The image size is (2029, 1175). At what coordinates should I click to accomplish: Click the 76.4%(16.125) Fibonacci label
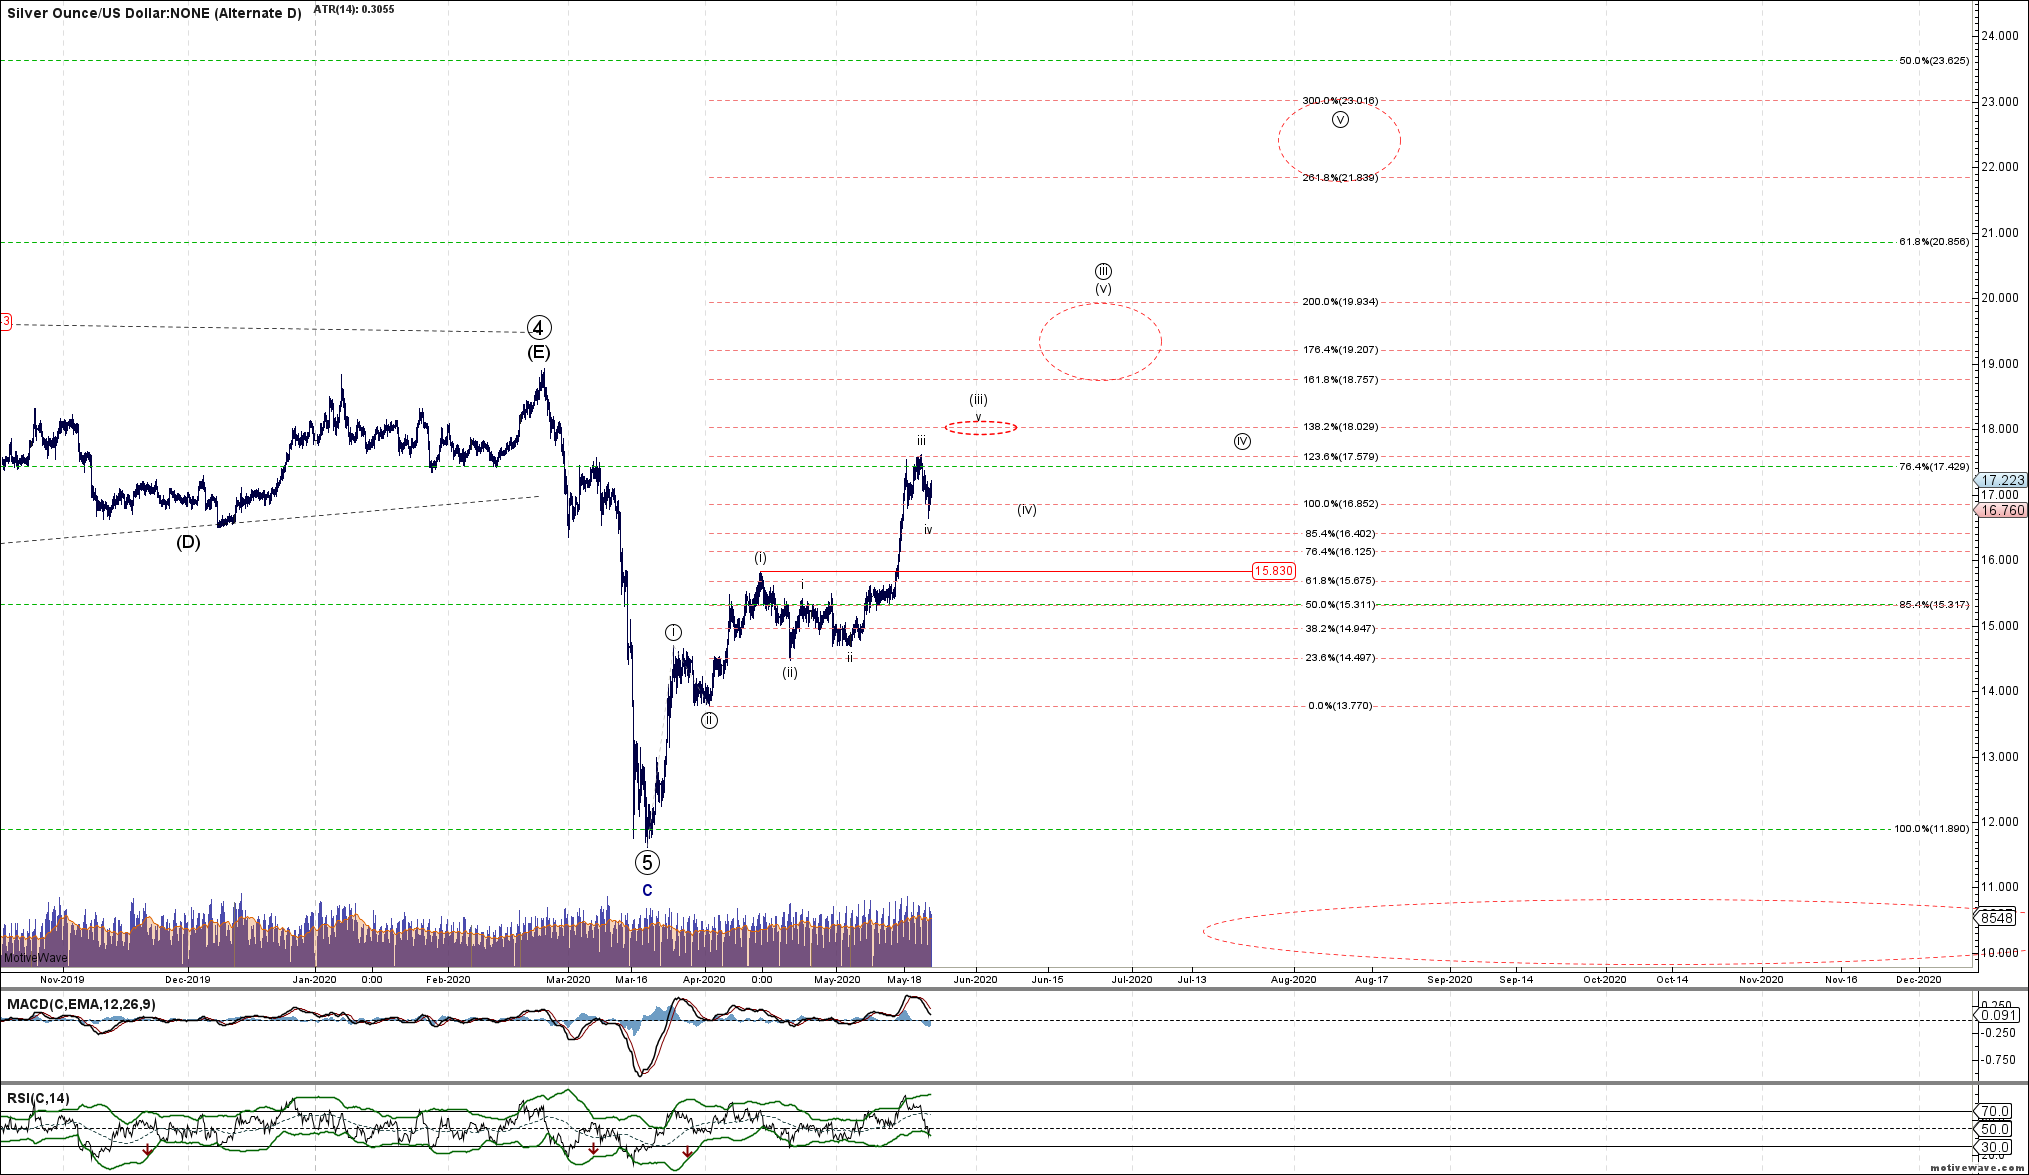click(1340, 552)
